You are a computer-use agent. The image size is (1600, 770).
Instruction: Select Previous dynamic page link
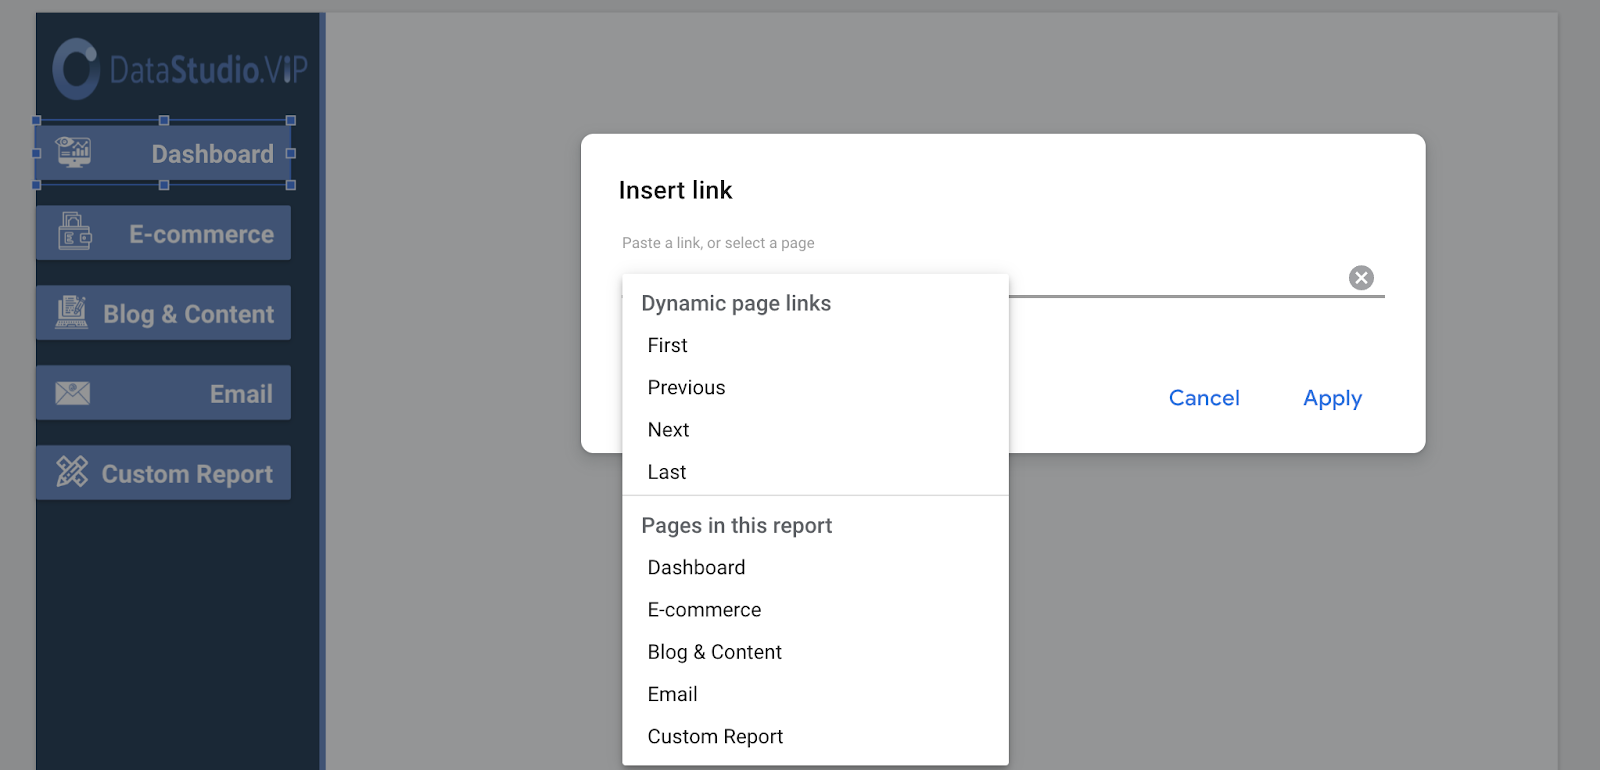pyautogui.click(x=815, y=387)
